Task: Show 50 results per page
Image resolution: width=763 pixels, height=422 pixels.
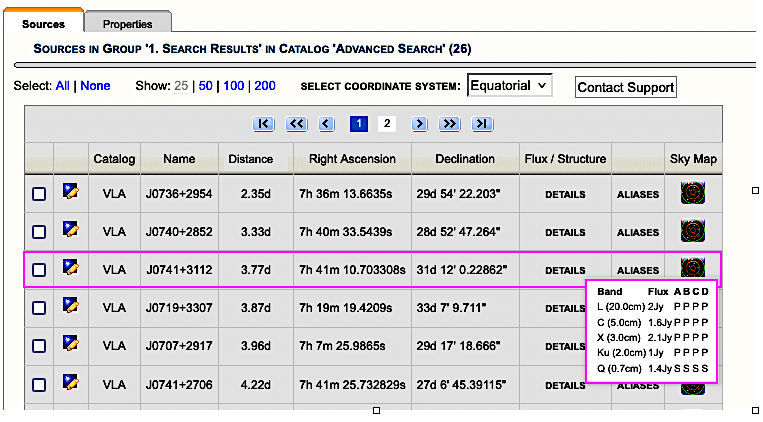Action: click(205, 86)
